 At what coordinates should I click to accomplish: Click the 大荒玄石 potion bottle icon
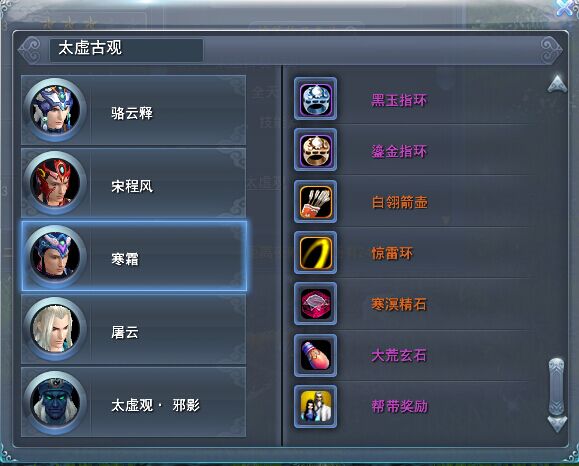[315, 355]
